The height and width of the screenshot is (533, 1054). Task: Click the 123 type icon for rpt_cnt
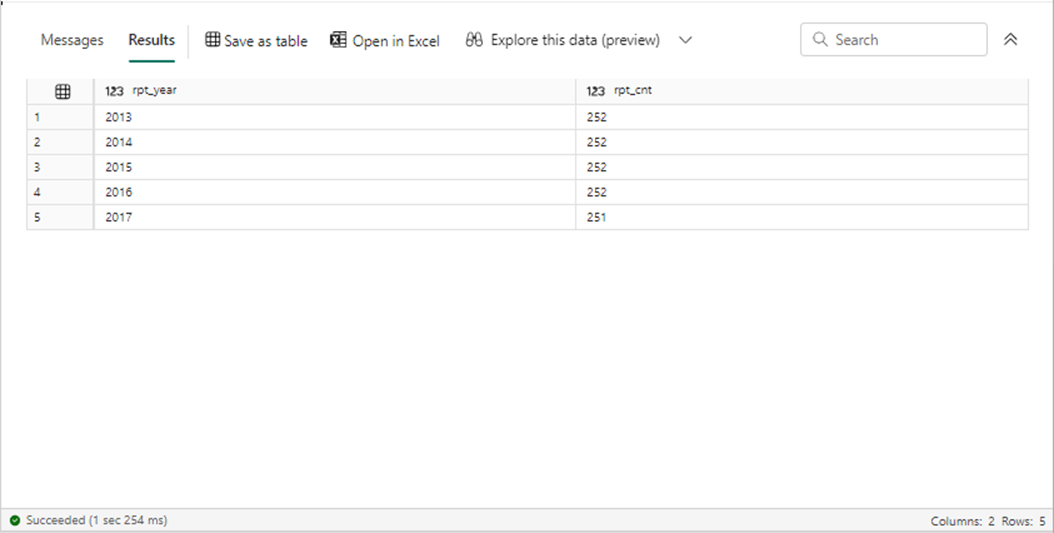596,91
